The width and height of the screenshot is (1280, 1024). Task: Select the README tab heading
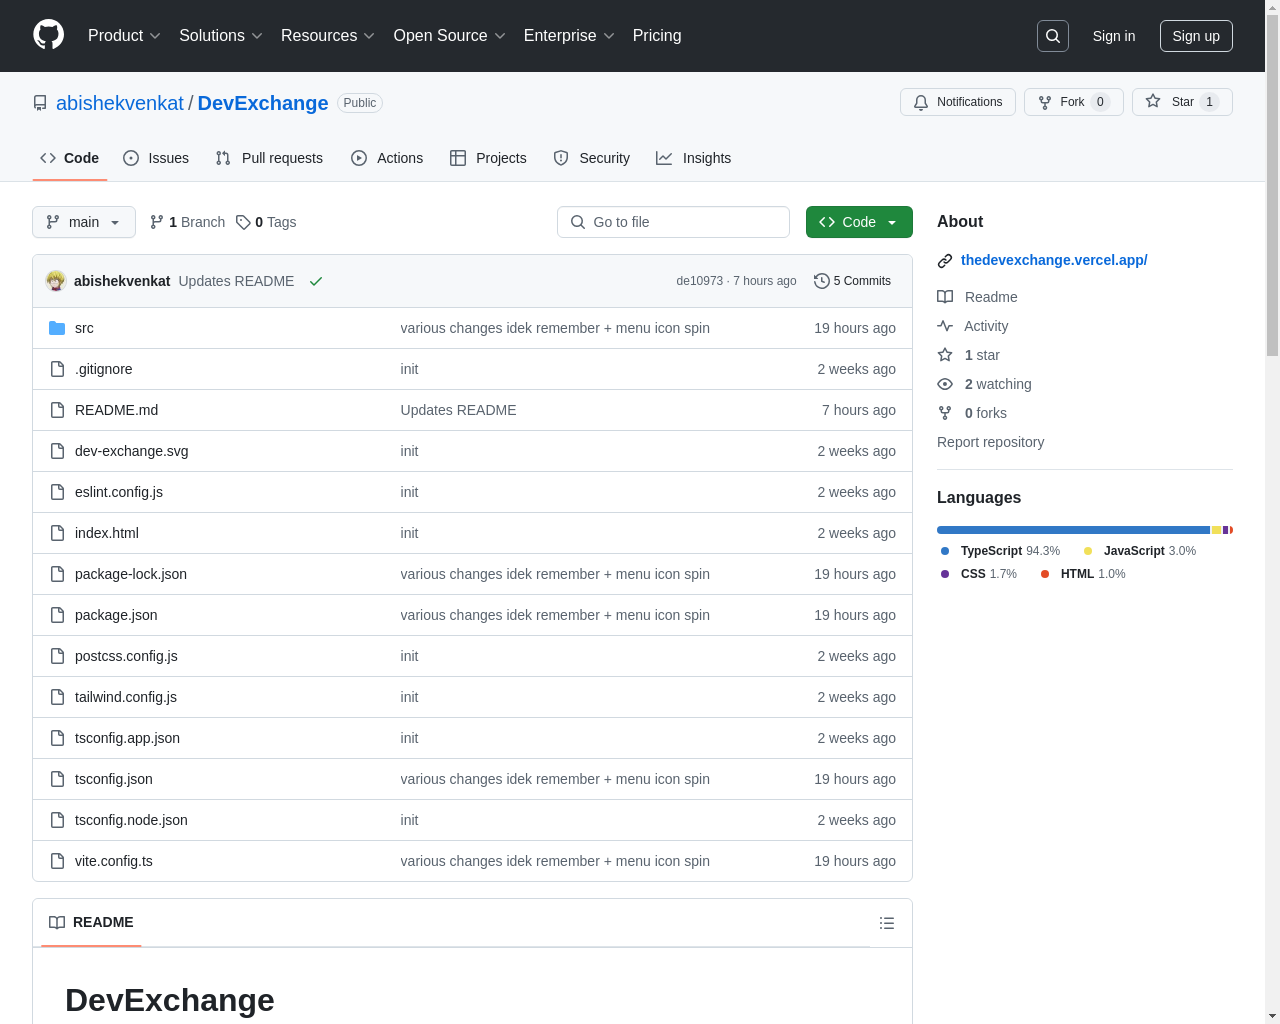point(91,922)
